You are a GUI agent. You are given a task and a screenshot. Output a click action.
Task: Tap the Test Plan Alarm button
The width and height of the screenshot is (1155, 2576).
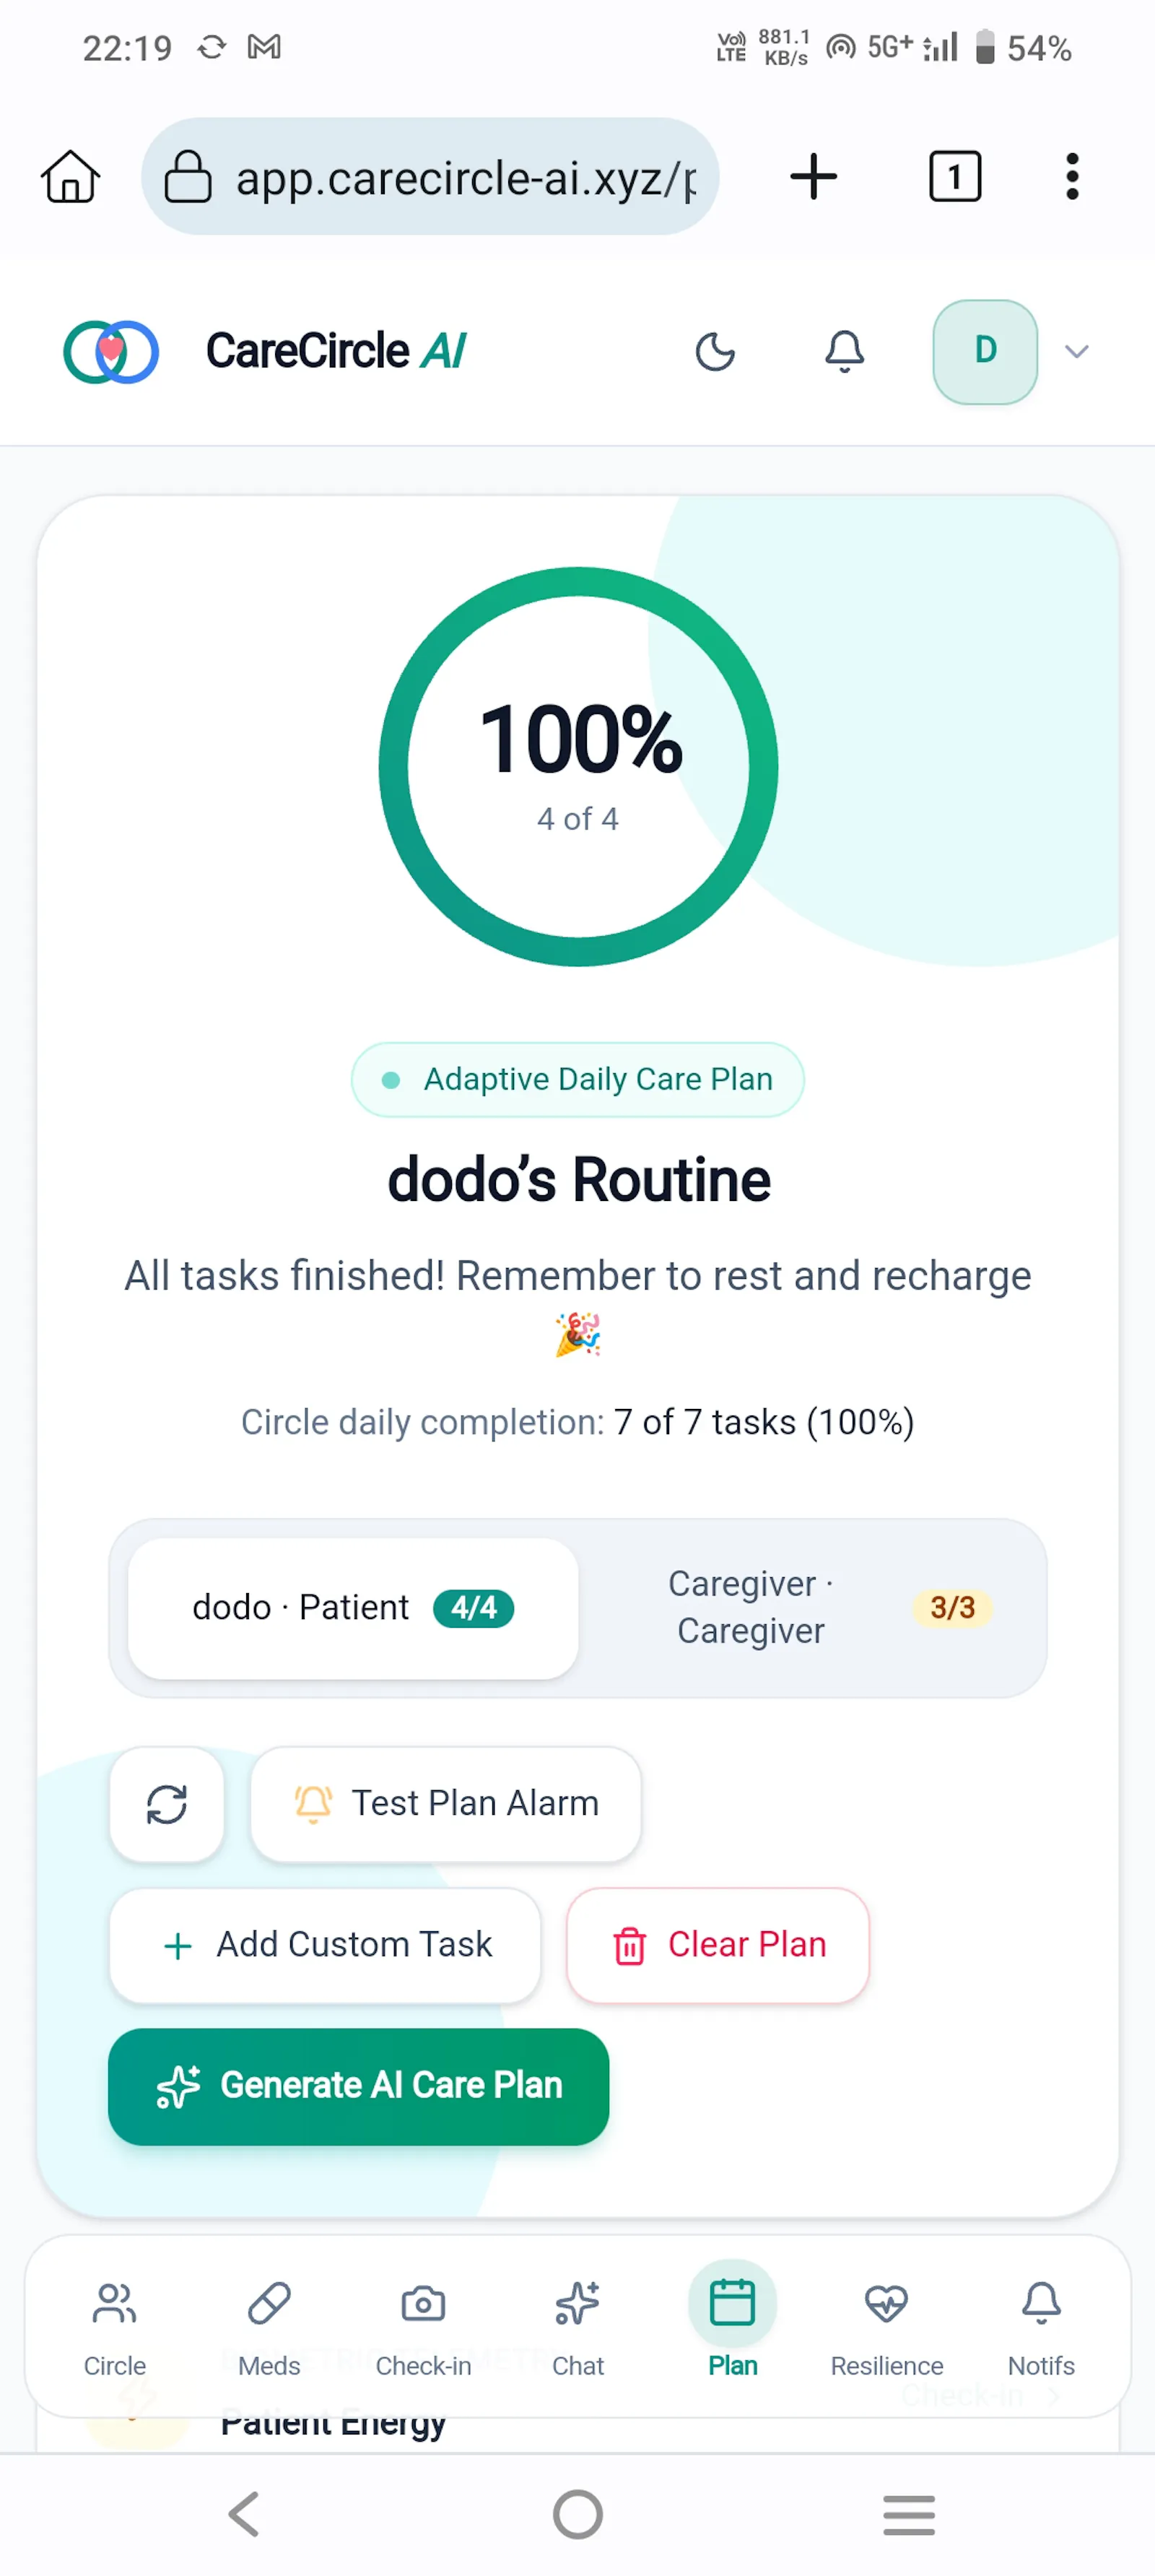[x=445, y=1804]
